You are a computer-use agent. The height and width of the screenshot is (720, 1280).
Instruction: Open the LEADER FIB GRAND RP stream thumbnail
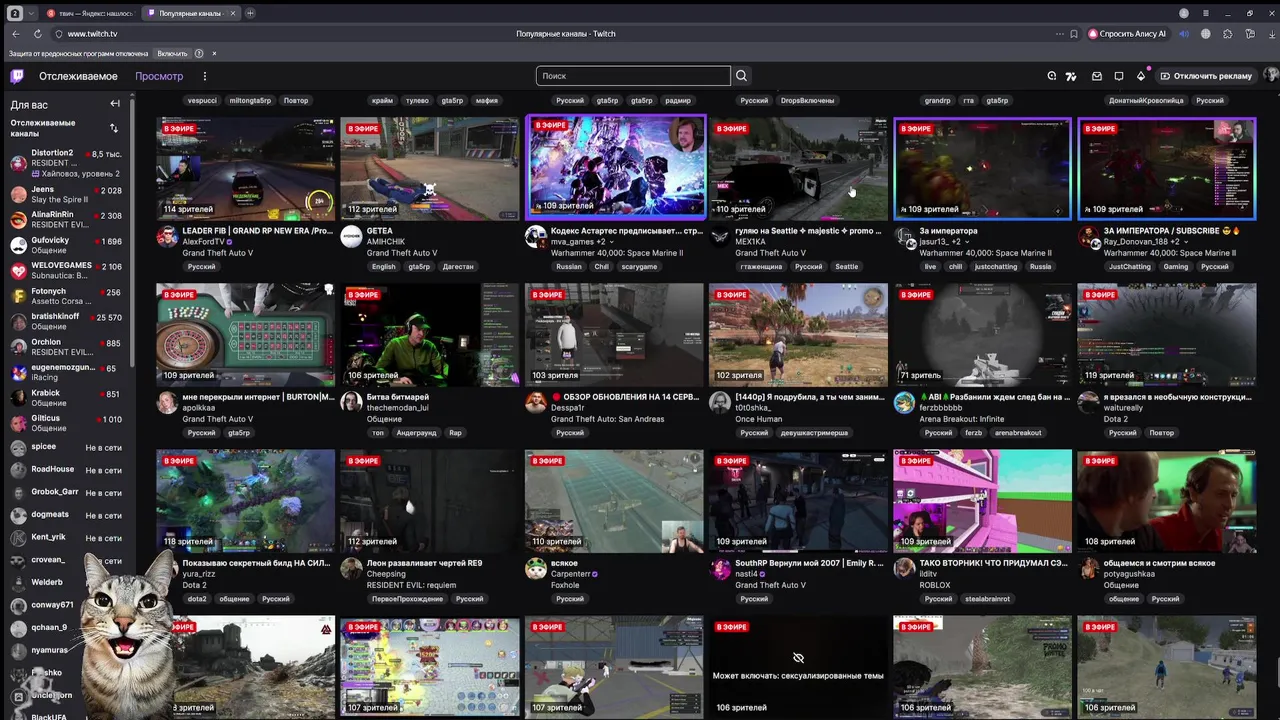245,168
